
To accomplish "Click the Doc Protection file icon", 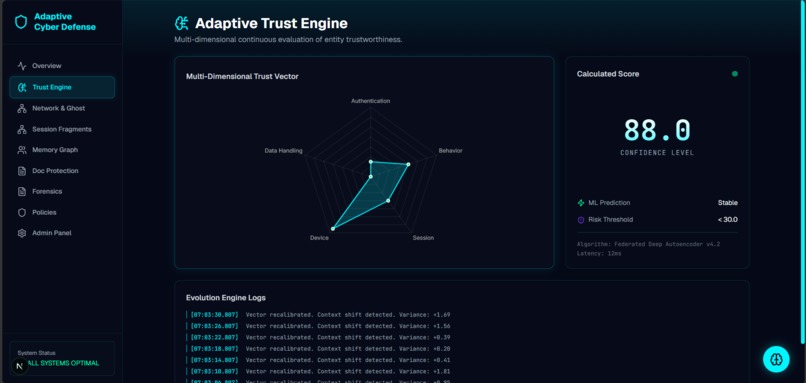I will [22, 171].
